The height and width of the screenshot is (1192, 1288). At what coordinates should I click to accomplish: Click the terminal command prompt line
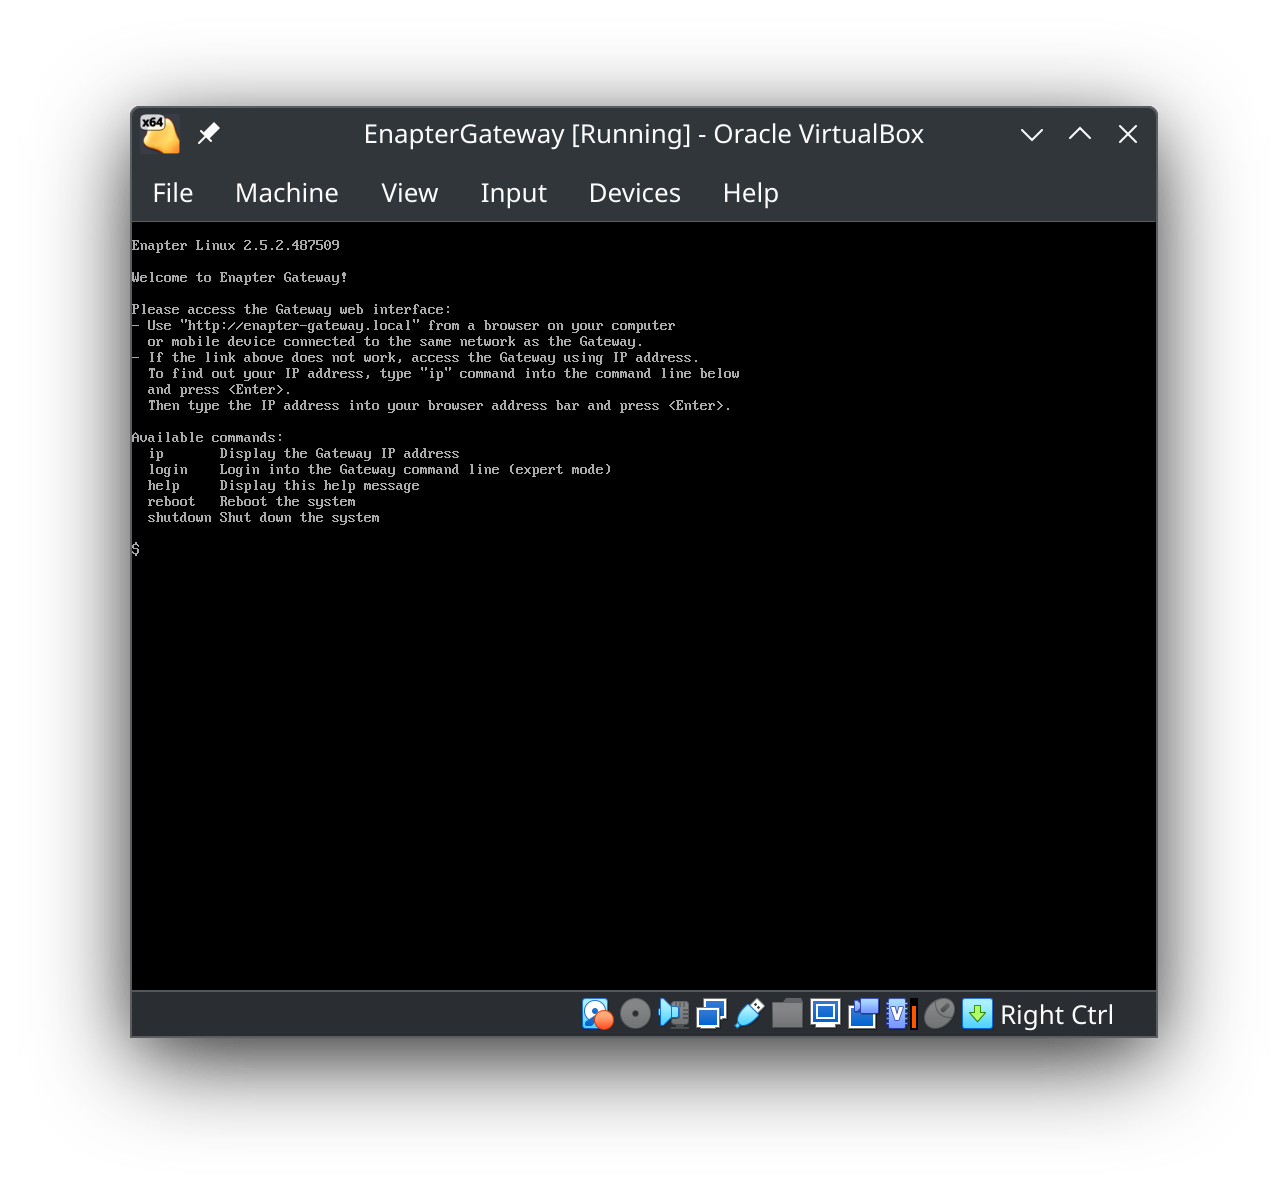(x=135, y=549)
